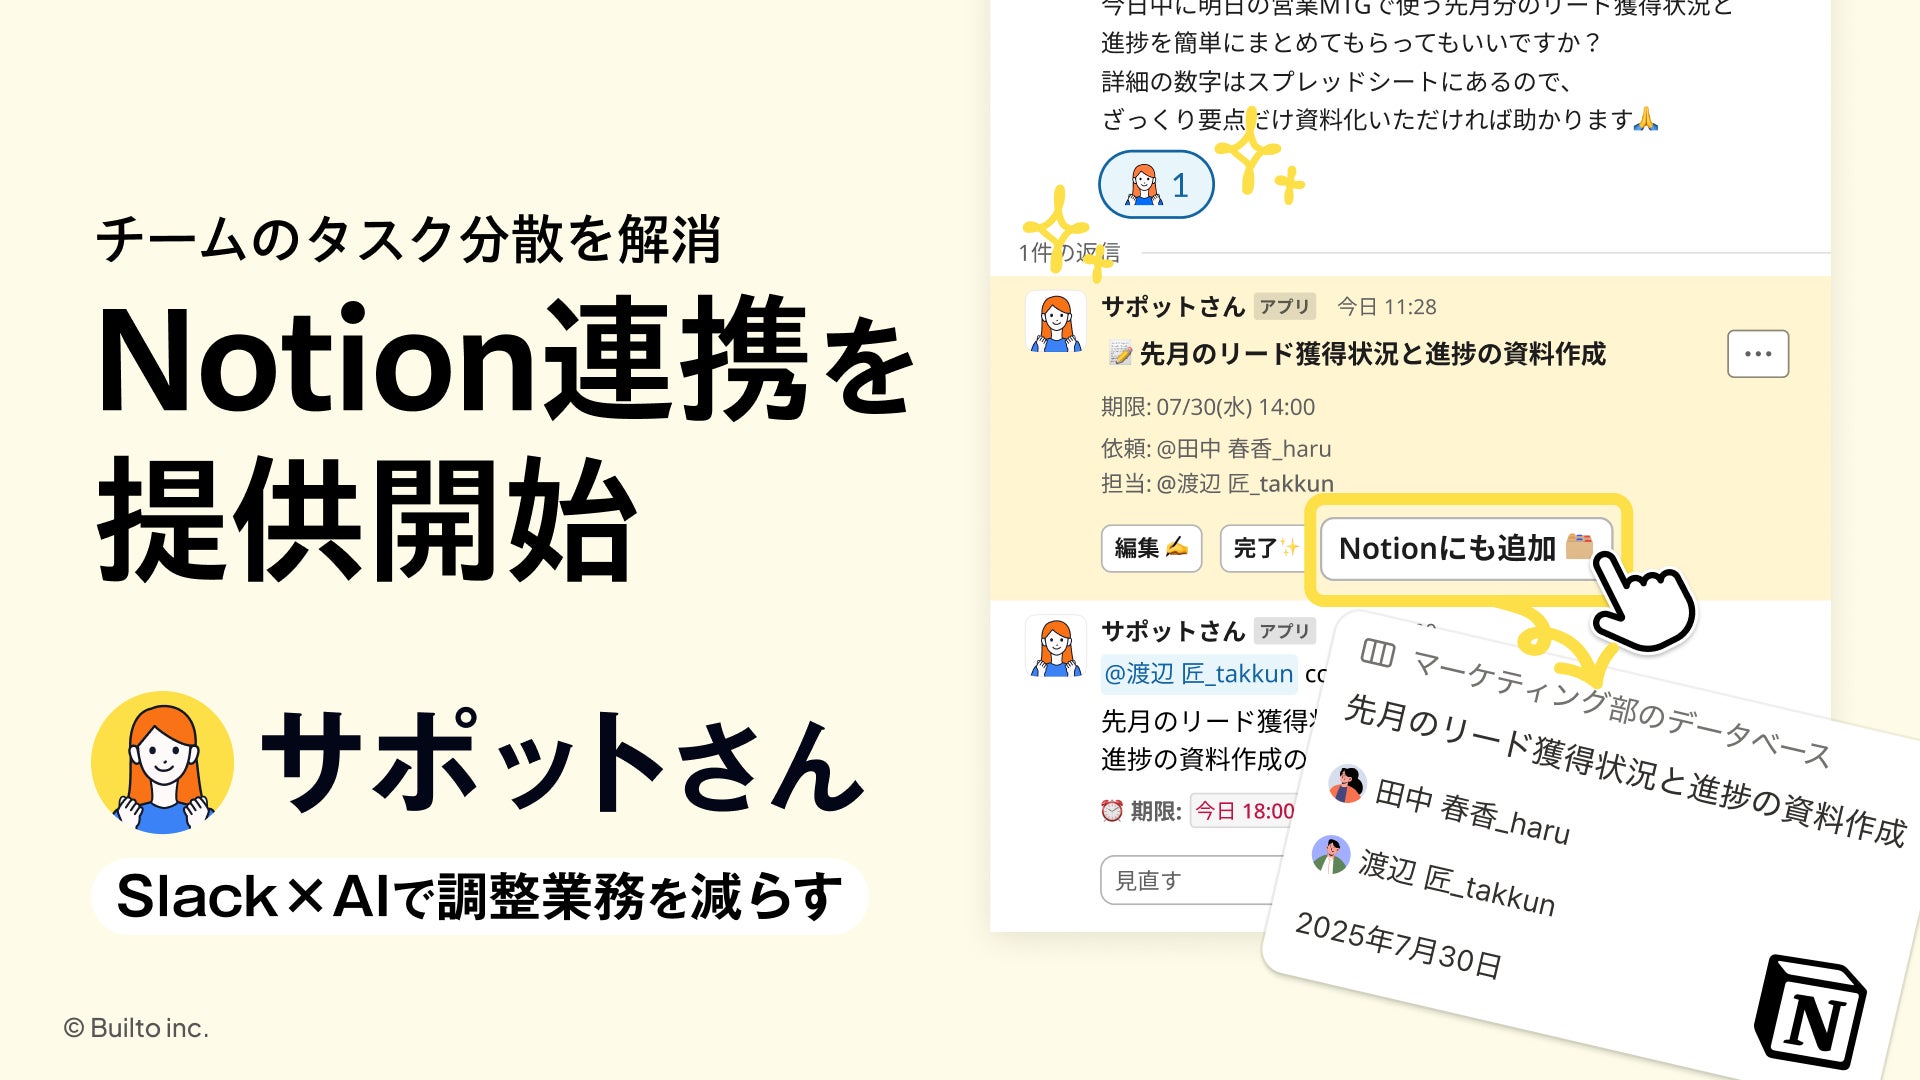Viewport: 1920px width, 1080px height.
Task: Click 田中 春香_haru avatar in Notion card
Action: tap(1347, 784)
